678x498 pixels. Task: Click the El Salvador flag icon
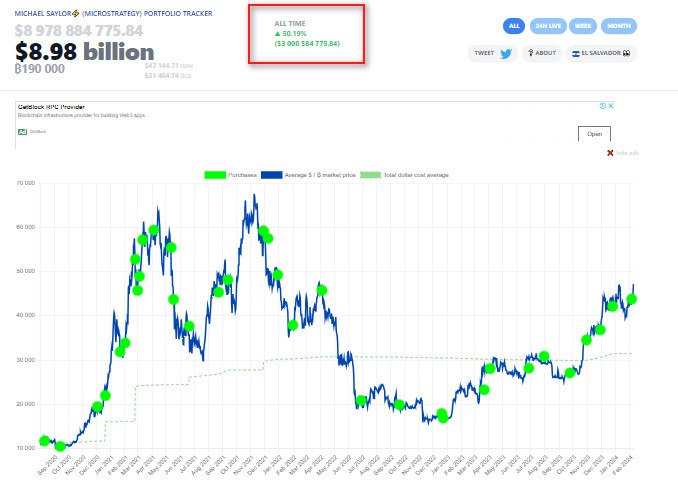coord(576,53)
